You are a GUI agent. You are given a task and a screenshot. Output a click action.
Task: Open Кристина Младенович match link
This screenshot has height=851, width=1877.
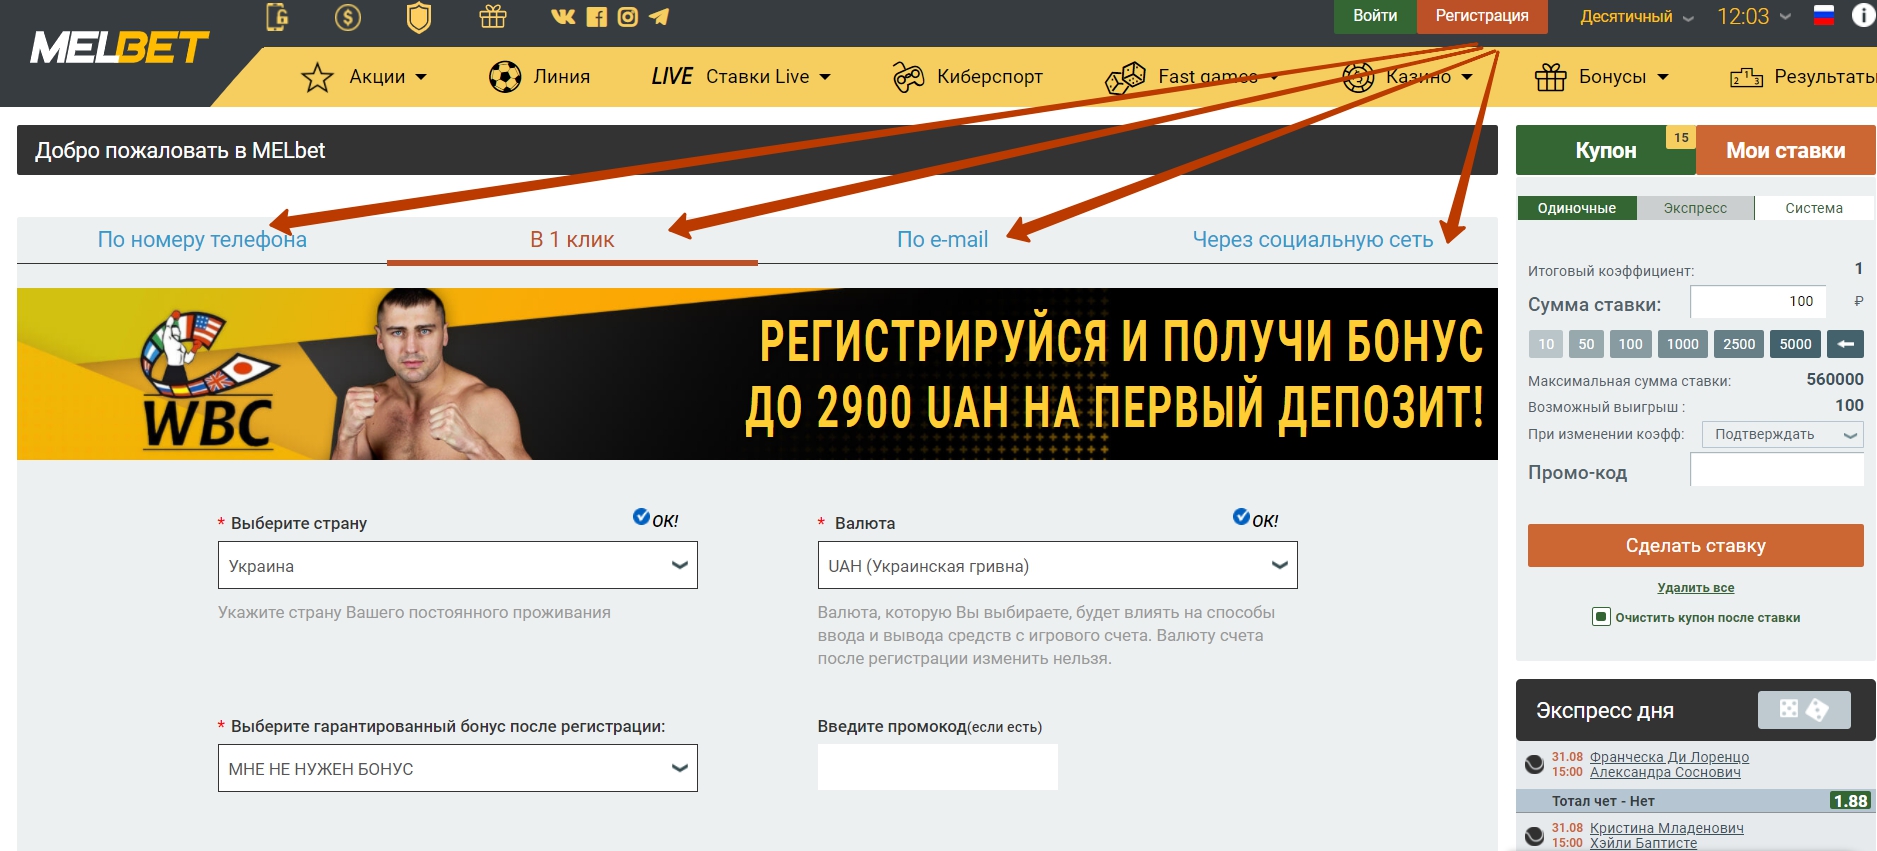[x=1667, y=828]
